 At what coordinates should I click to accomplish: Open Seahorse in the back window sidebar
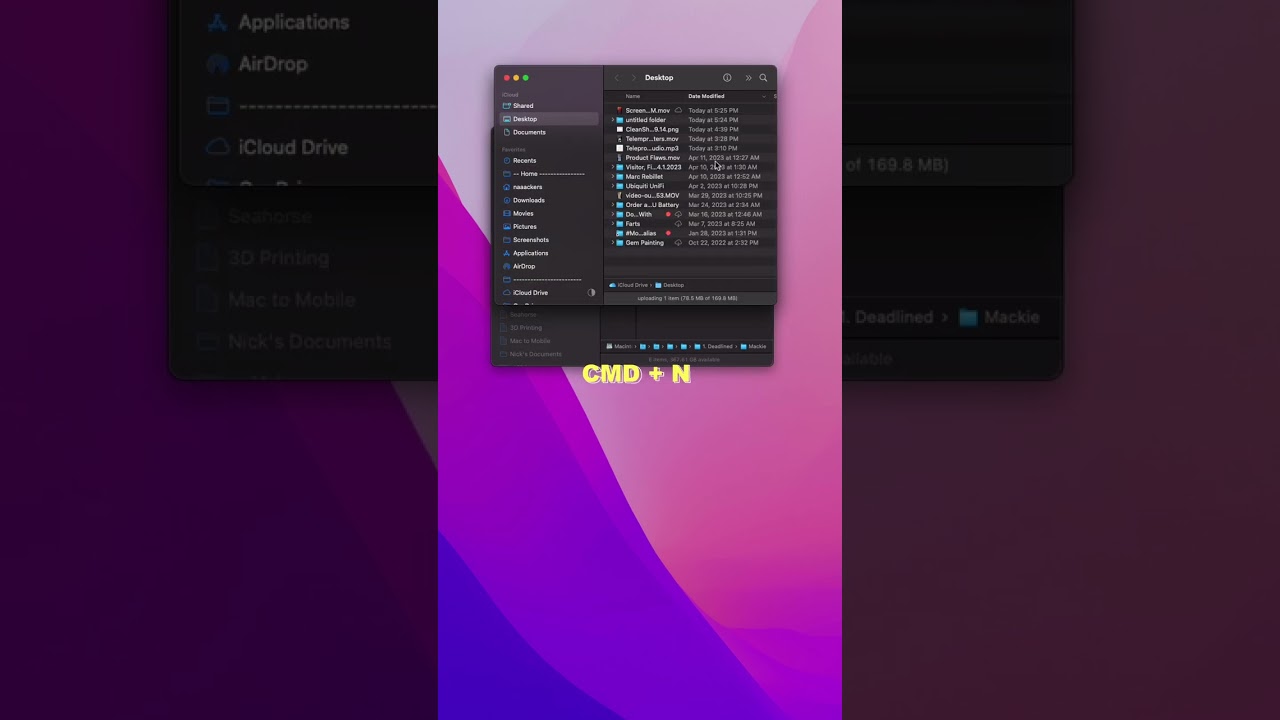click(x=524, y=315)
